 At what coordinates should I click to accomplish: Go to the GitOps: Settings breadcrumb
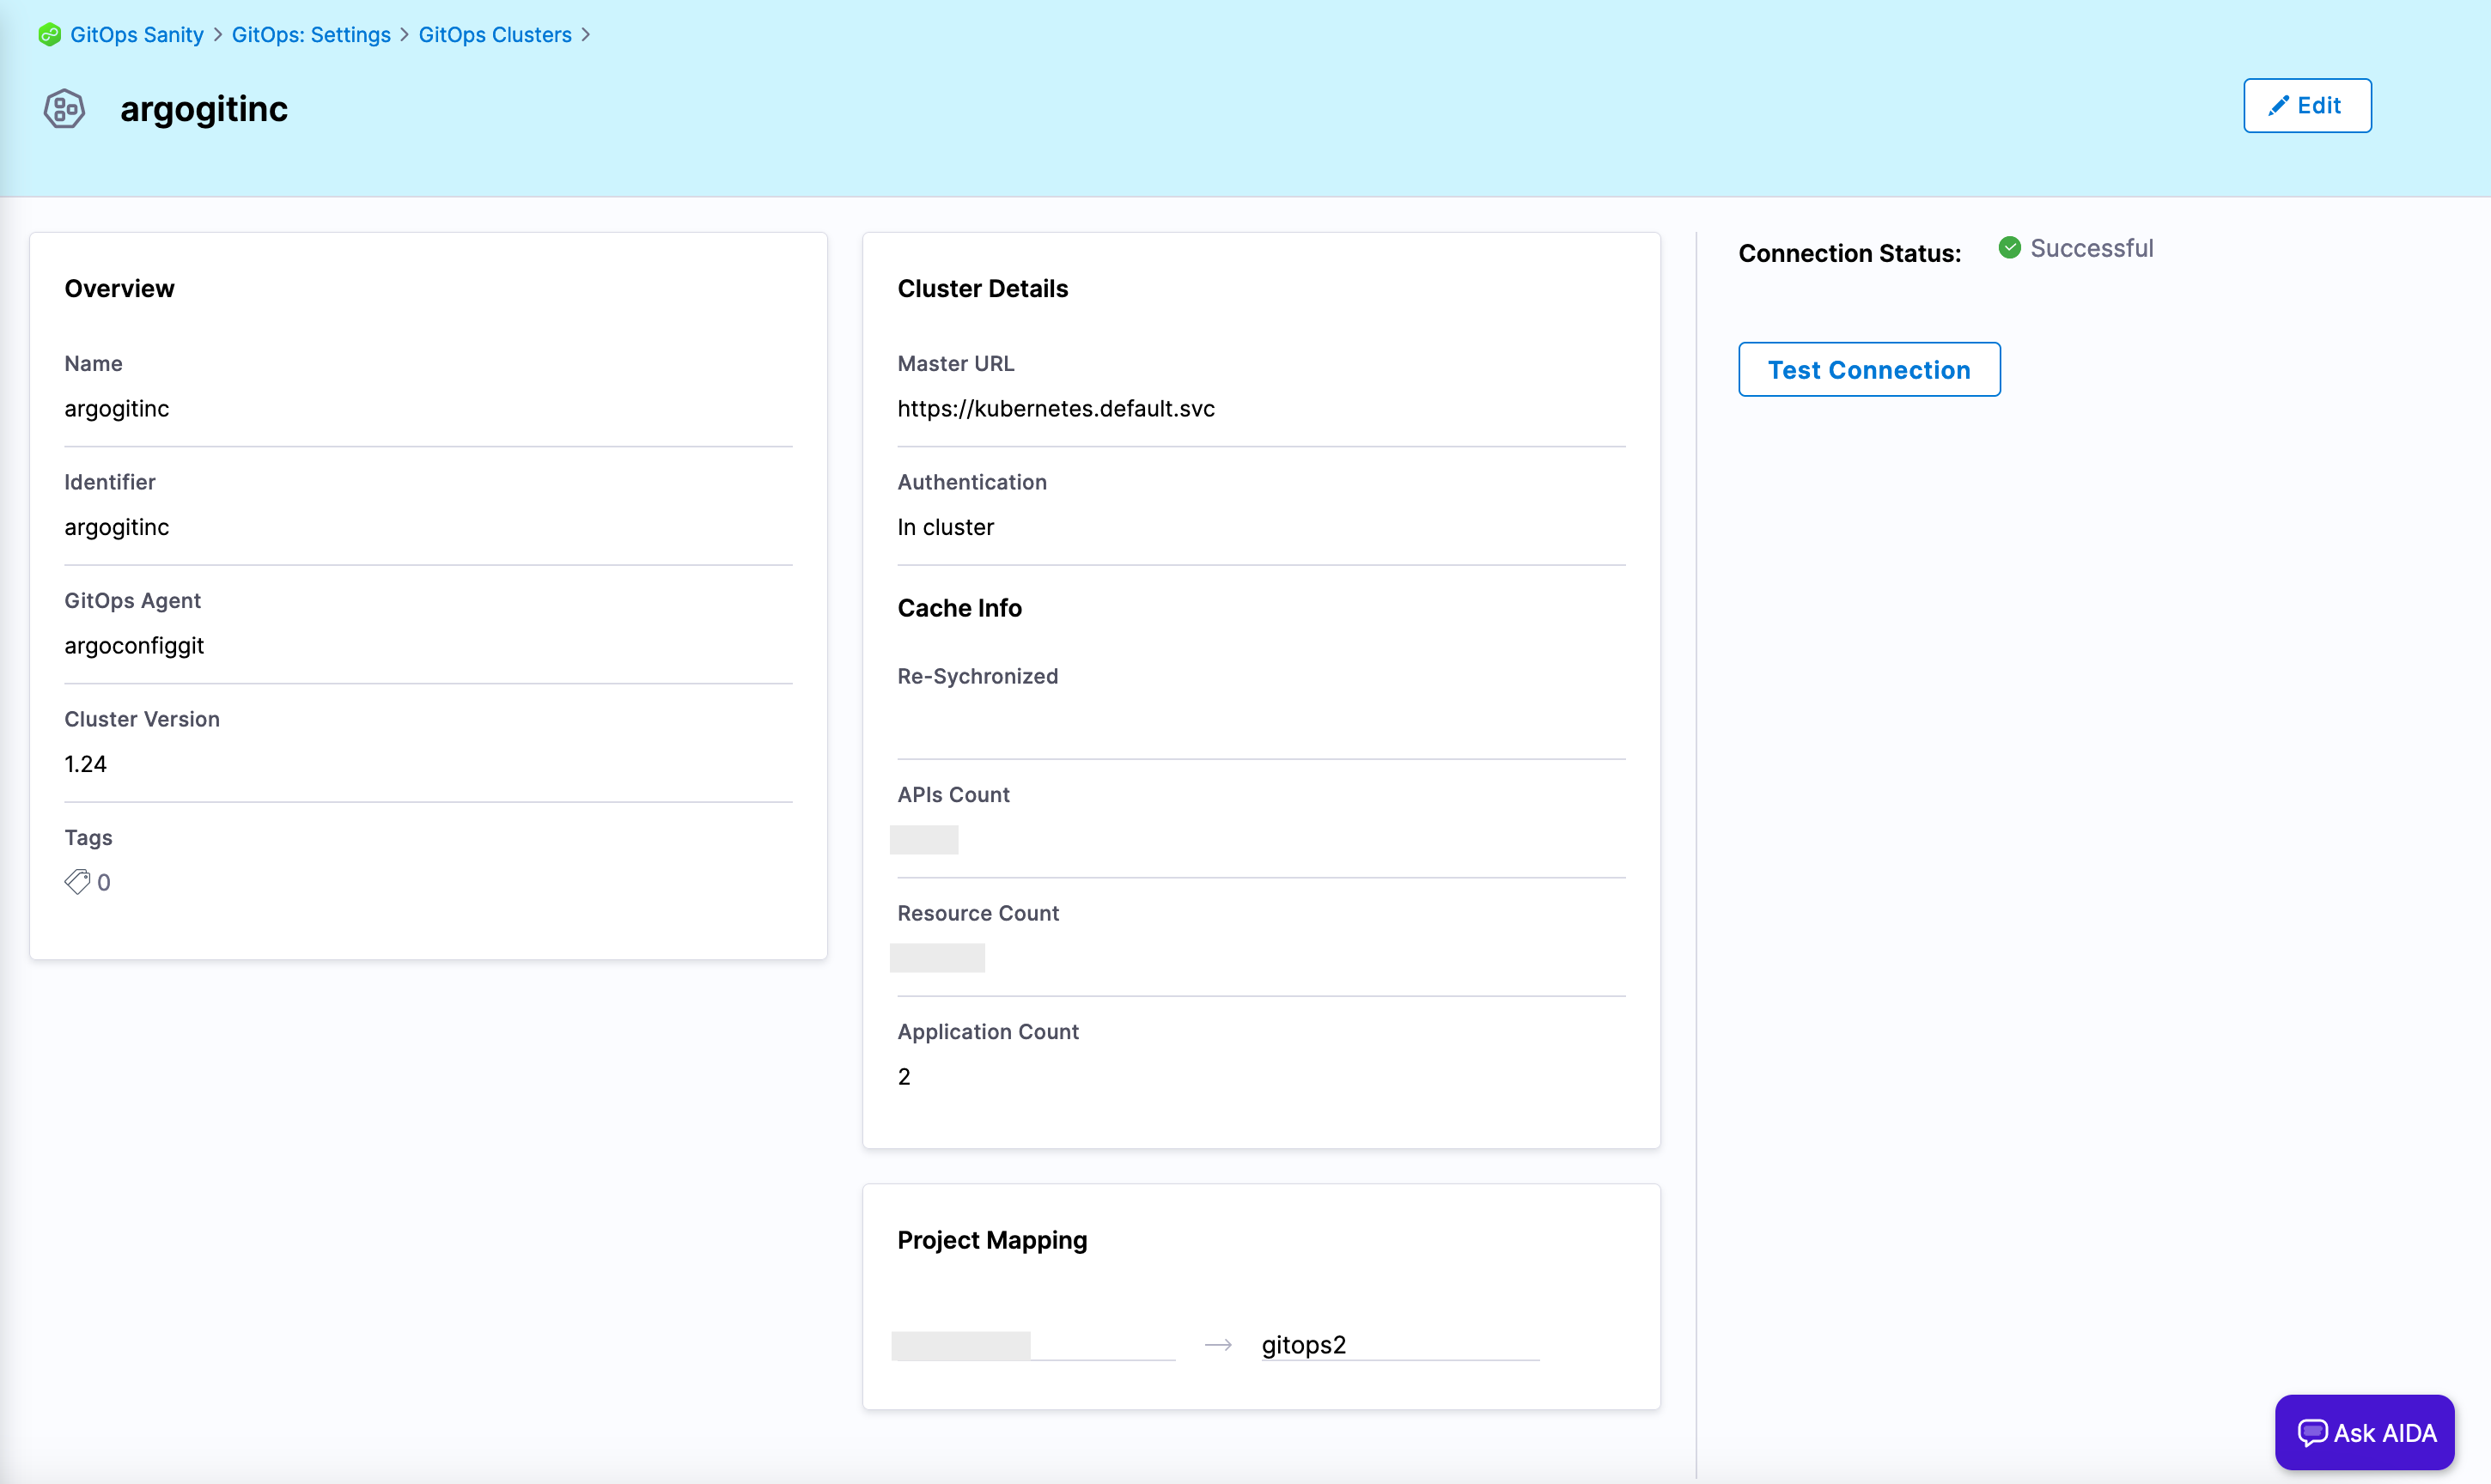[311, 35]
